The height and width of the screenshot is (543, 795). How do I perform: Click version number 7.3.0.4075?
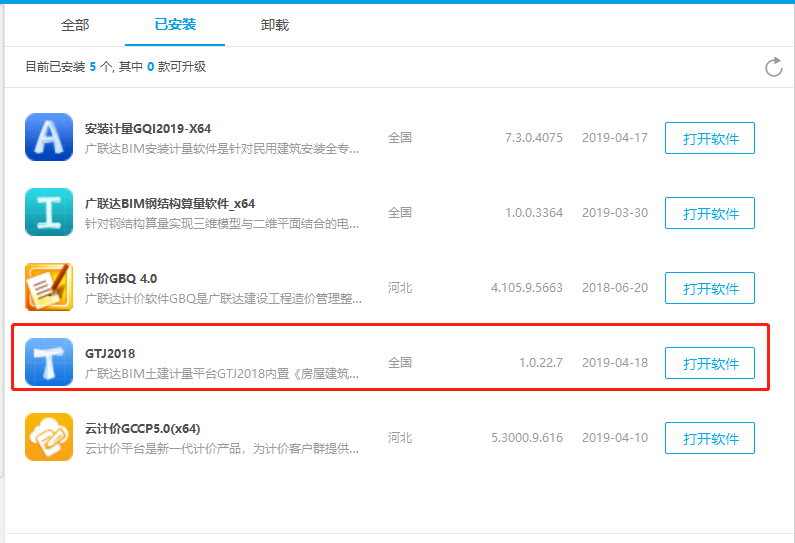(x=534, y=138)
